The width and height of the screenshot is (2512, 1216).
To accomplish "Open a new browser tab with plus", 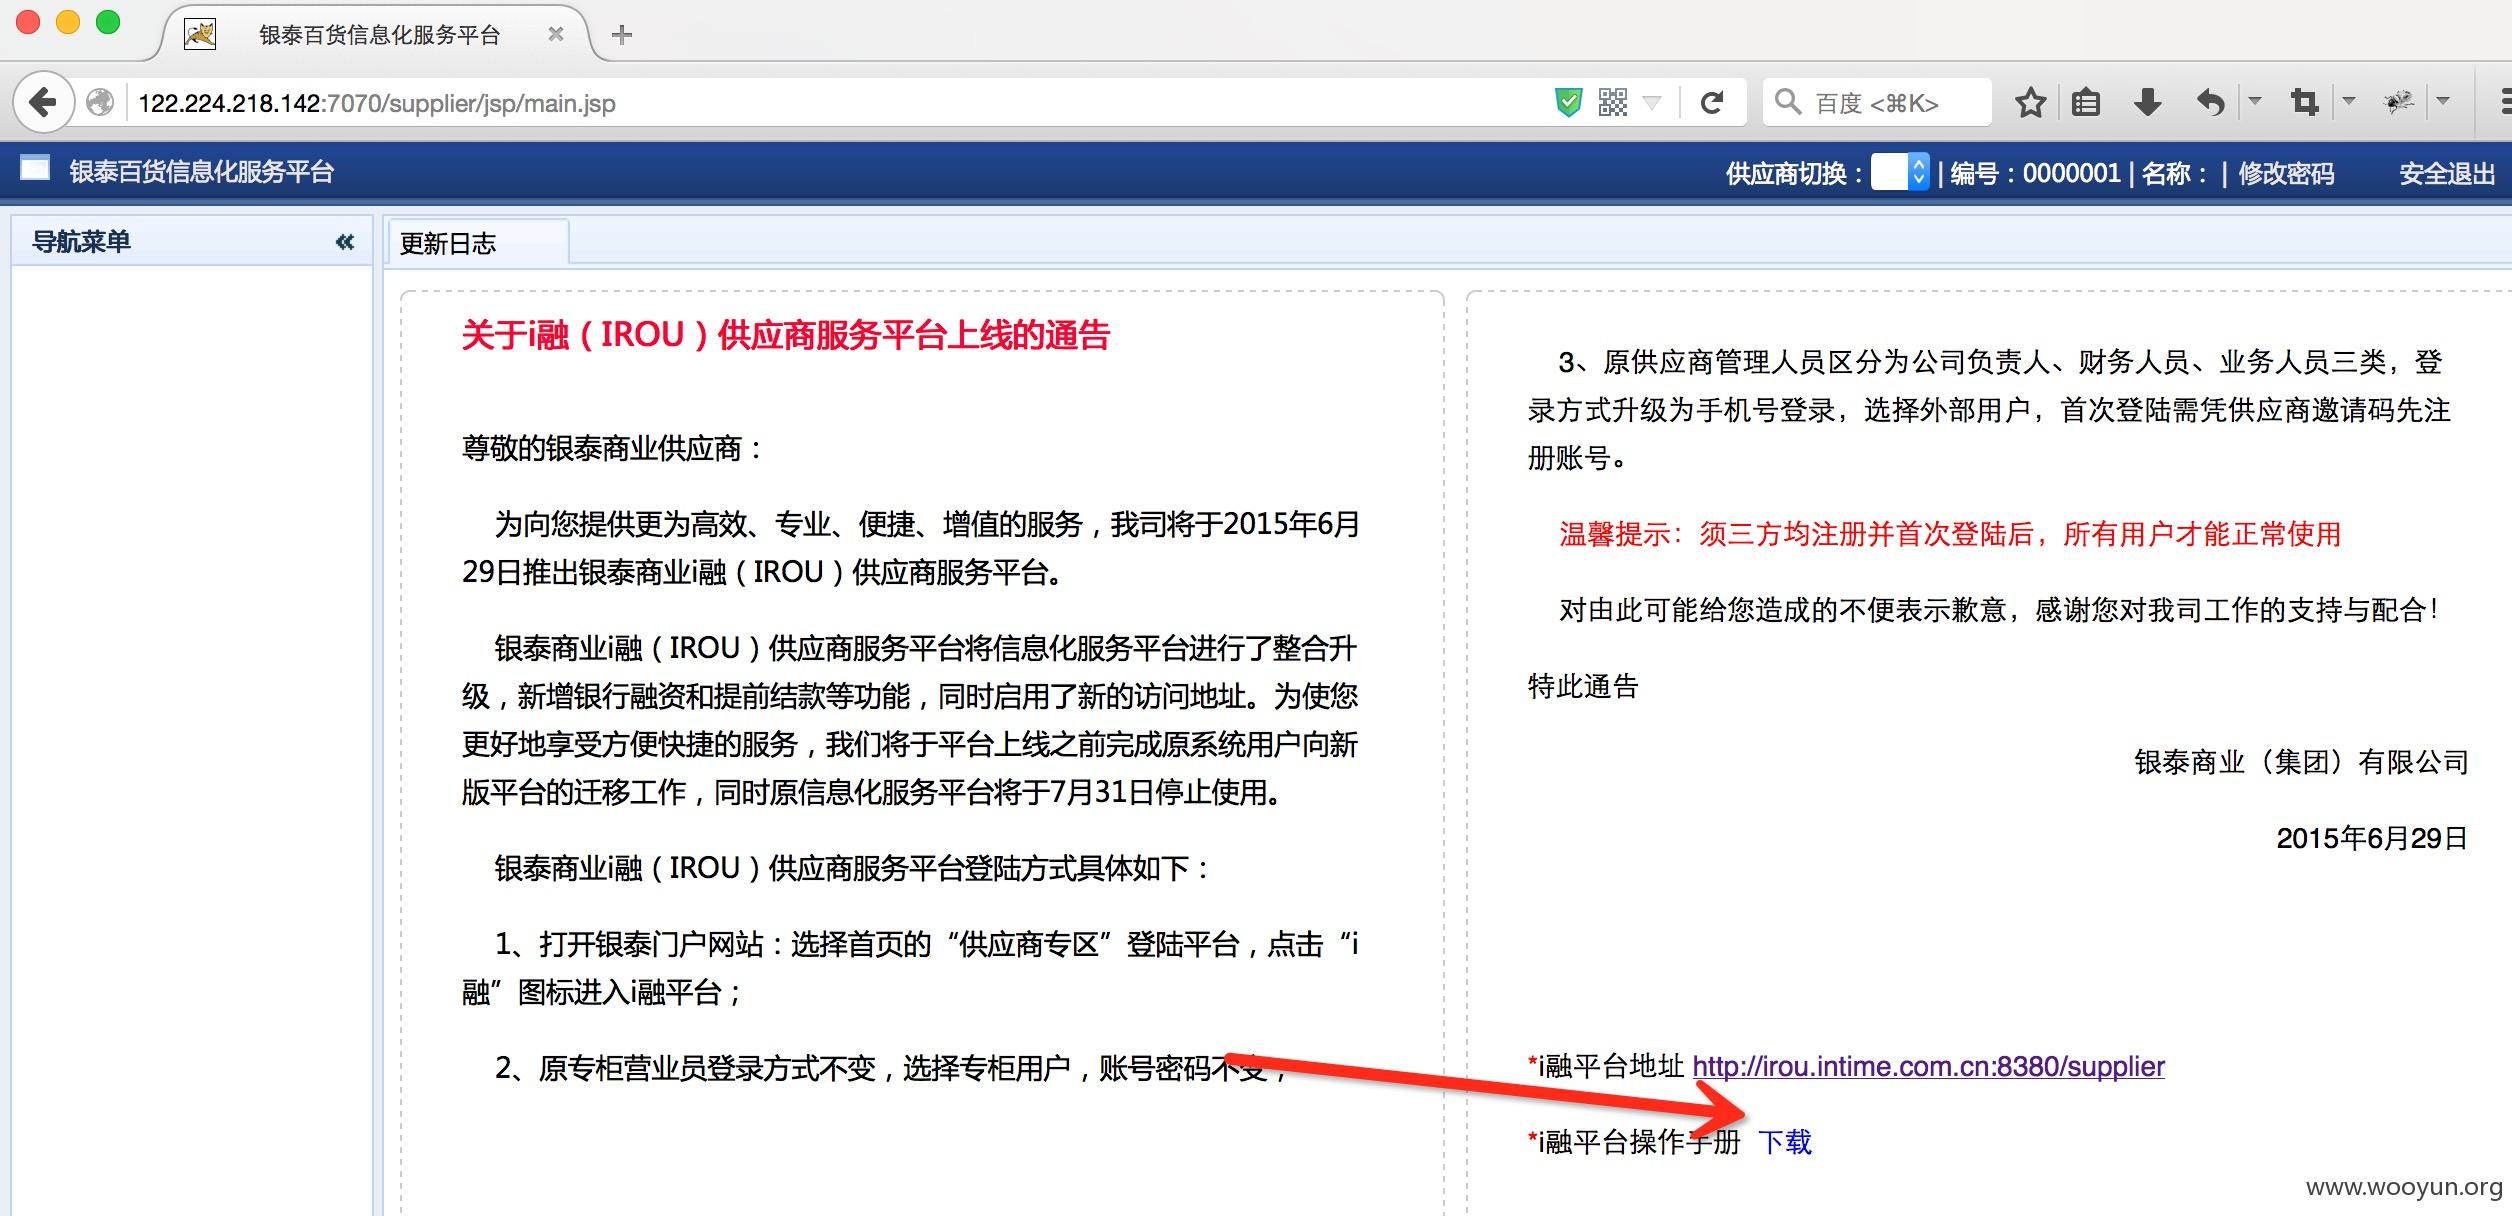I will coord(622,35).
